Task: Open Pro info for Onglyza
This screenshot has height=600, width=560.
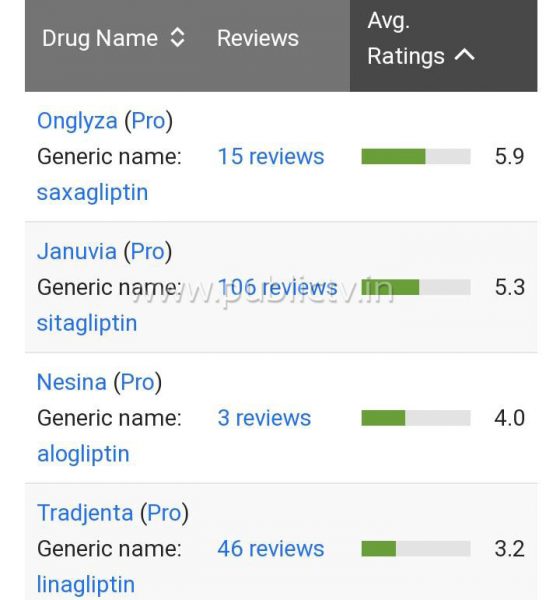Action: [x=149, y=121]
